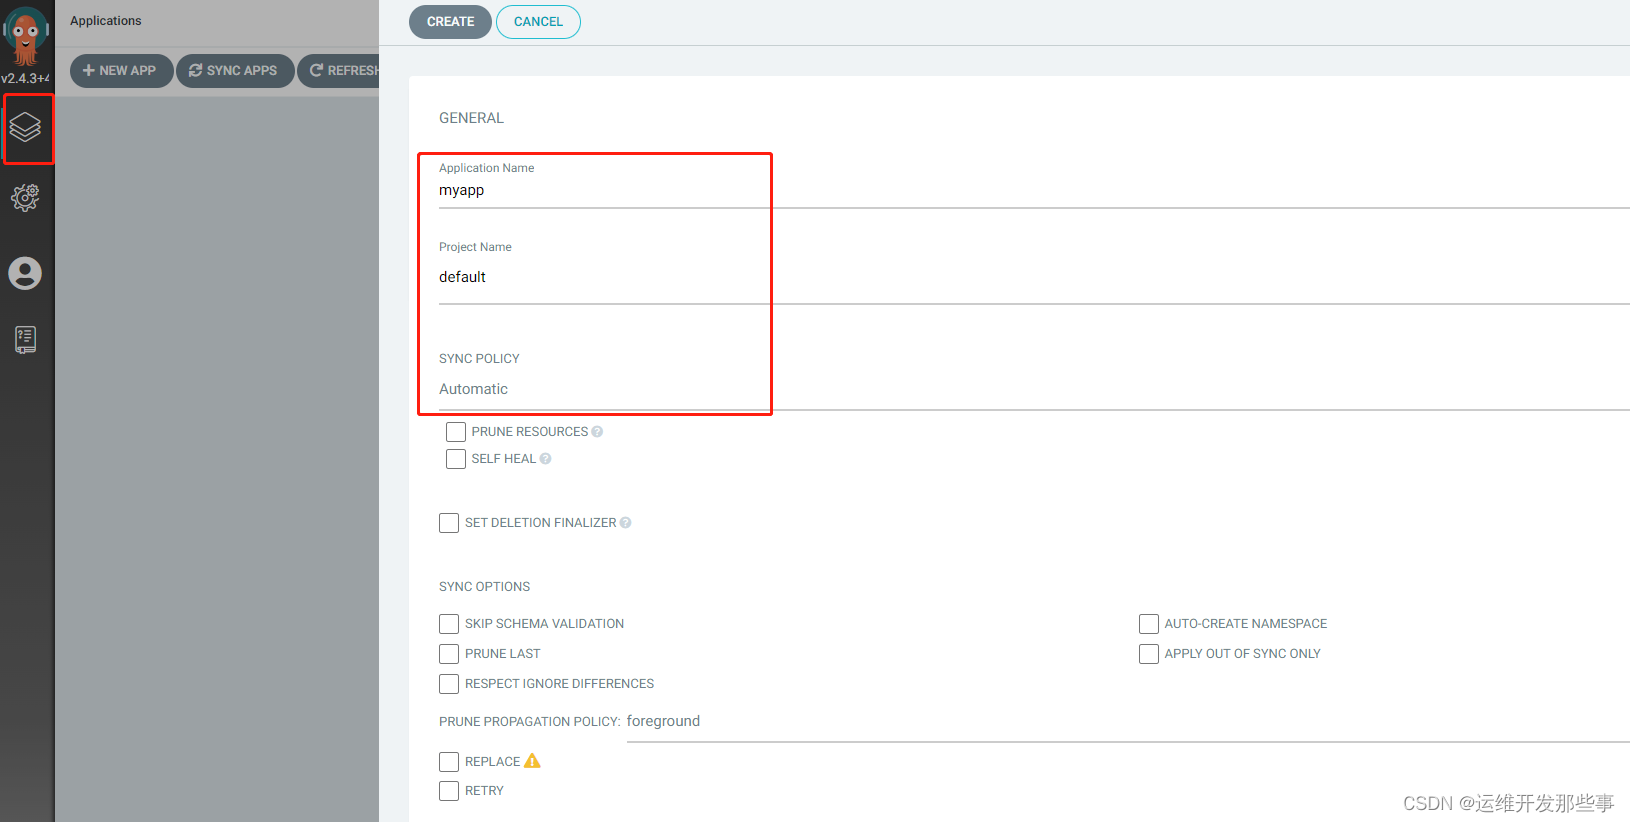Click the v2.4.3 version label
1630x822 pixels.
[25, 78]
